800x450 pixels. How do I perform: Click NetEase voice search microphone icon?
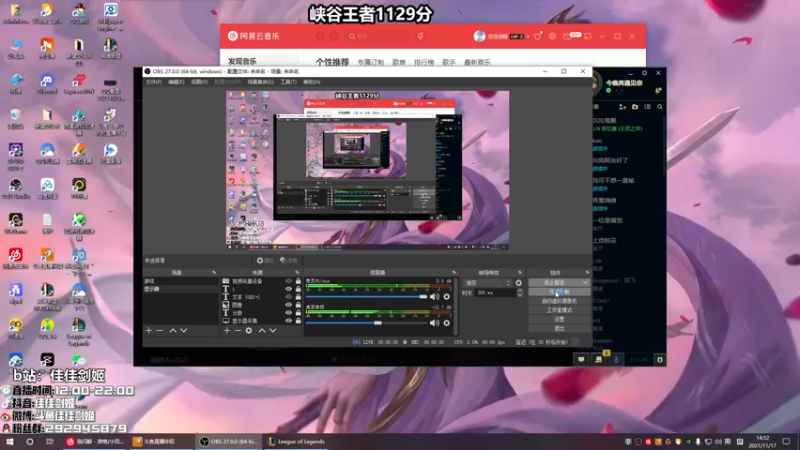pos(420,36)
